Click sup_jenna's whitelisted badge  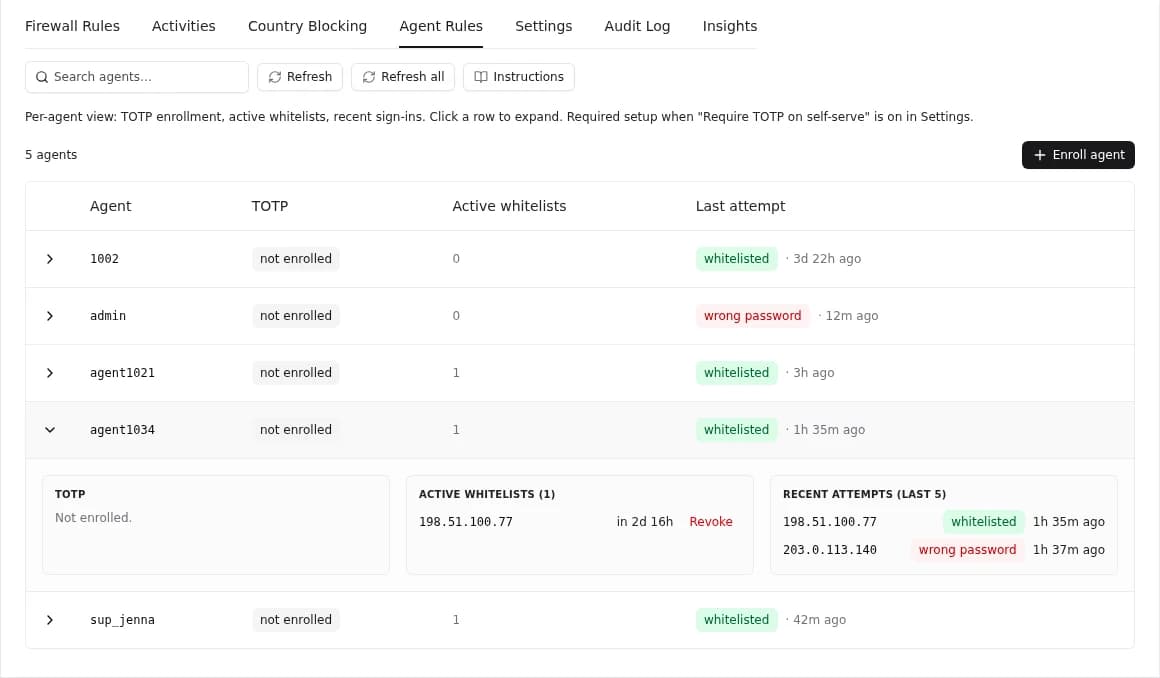tap(736, 620)
